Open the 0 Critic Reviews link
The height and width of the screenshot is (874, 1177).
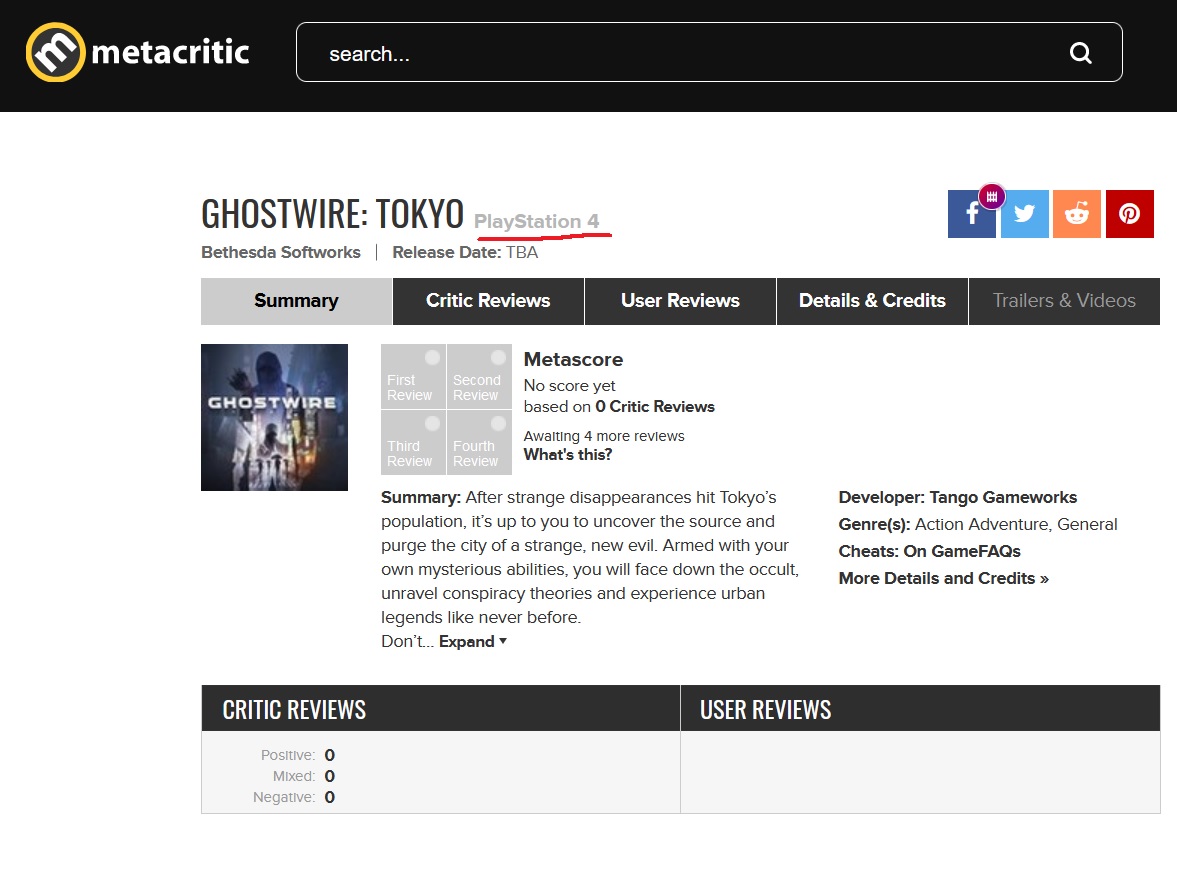coord(655,407)
